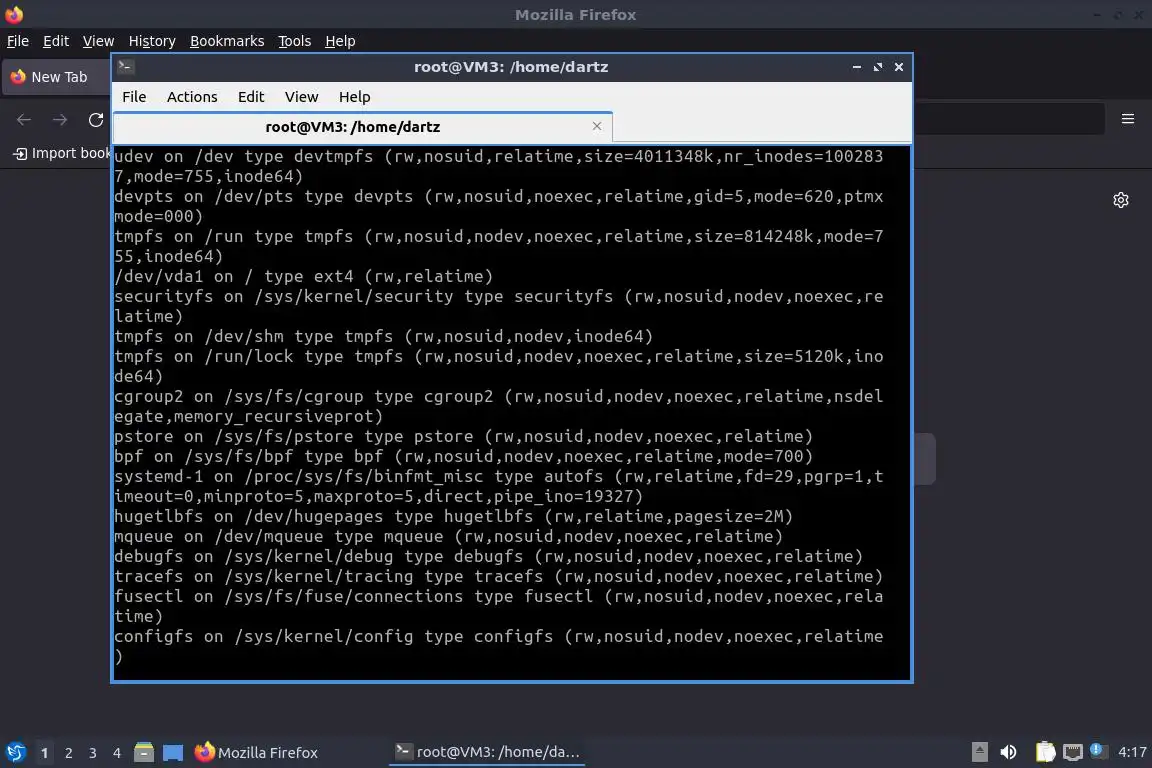1152x768 pixels.
Task: Switch to root@VM3 terminal taskbar entry
Action: coord(487,752)
